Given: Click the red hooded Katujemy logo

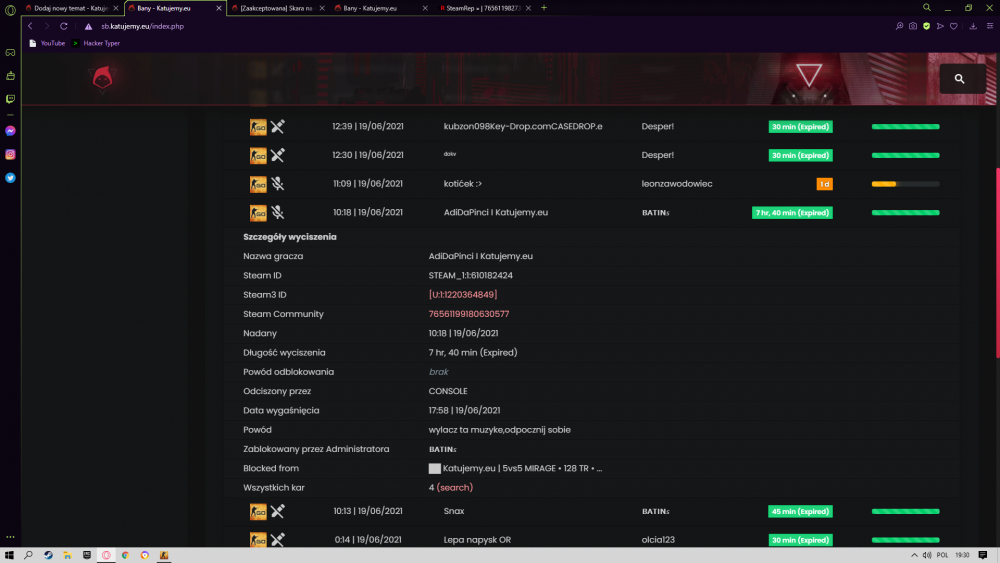Looking at the screenshot, I should [x=102, y=78].
